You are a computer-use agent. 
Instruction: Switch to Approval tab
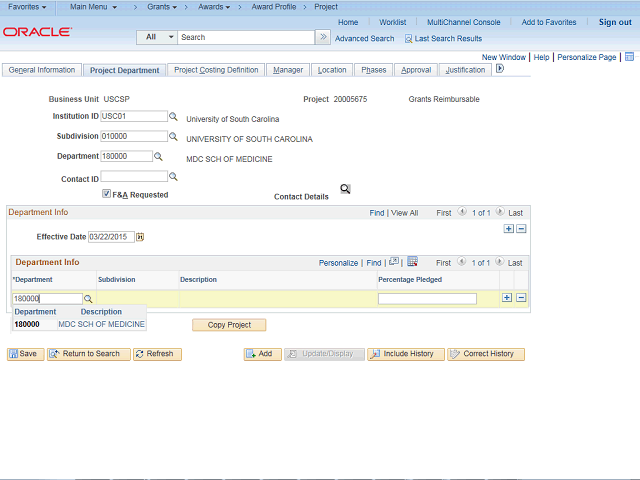tap(416, 70)
